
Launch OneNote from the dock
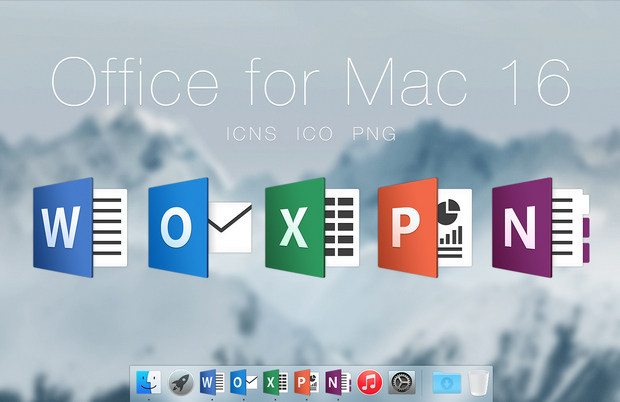pos(338,382)
